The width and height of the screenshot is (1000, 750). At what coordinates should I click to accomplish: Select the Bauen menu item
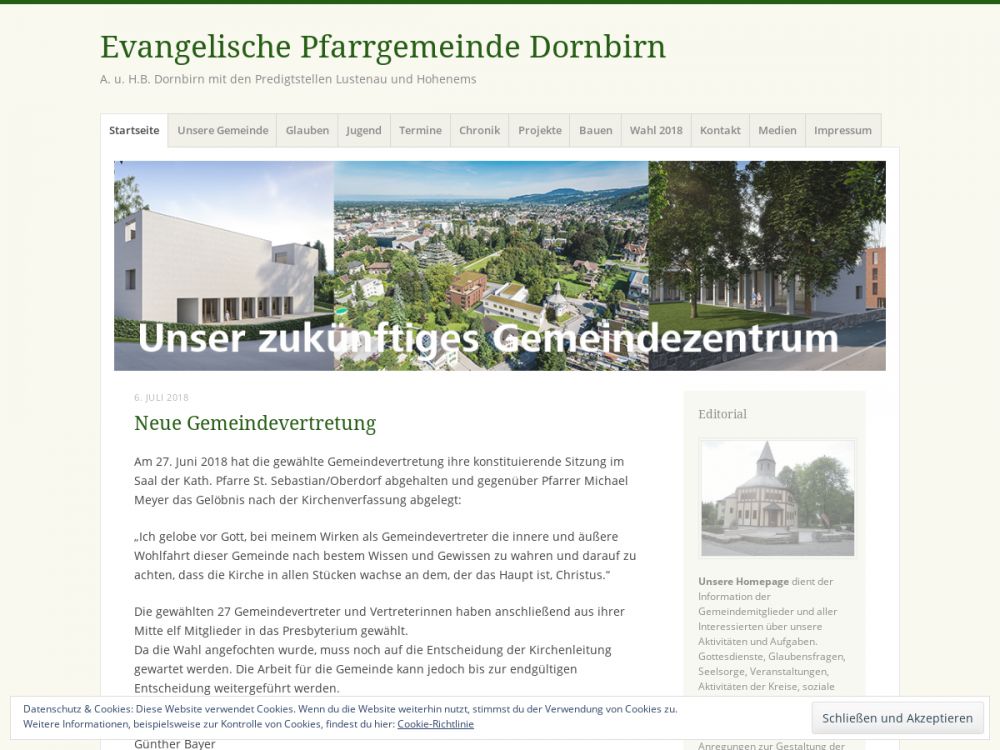[595, 130]
